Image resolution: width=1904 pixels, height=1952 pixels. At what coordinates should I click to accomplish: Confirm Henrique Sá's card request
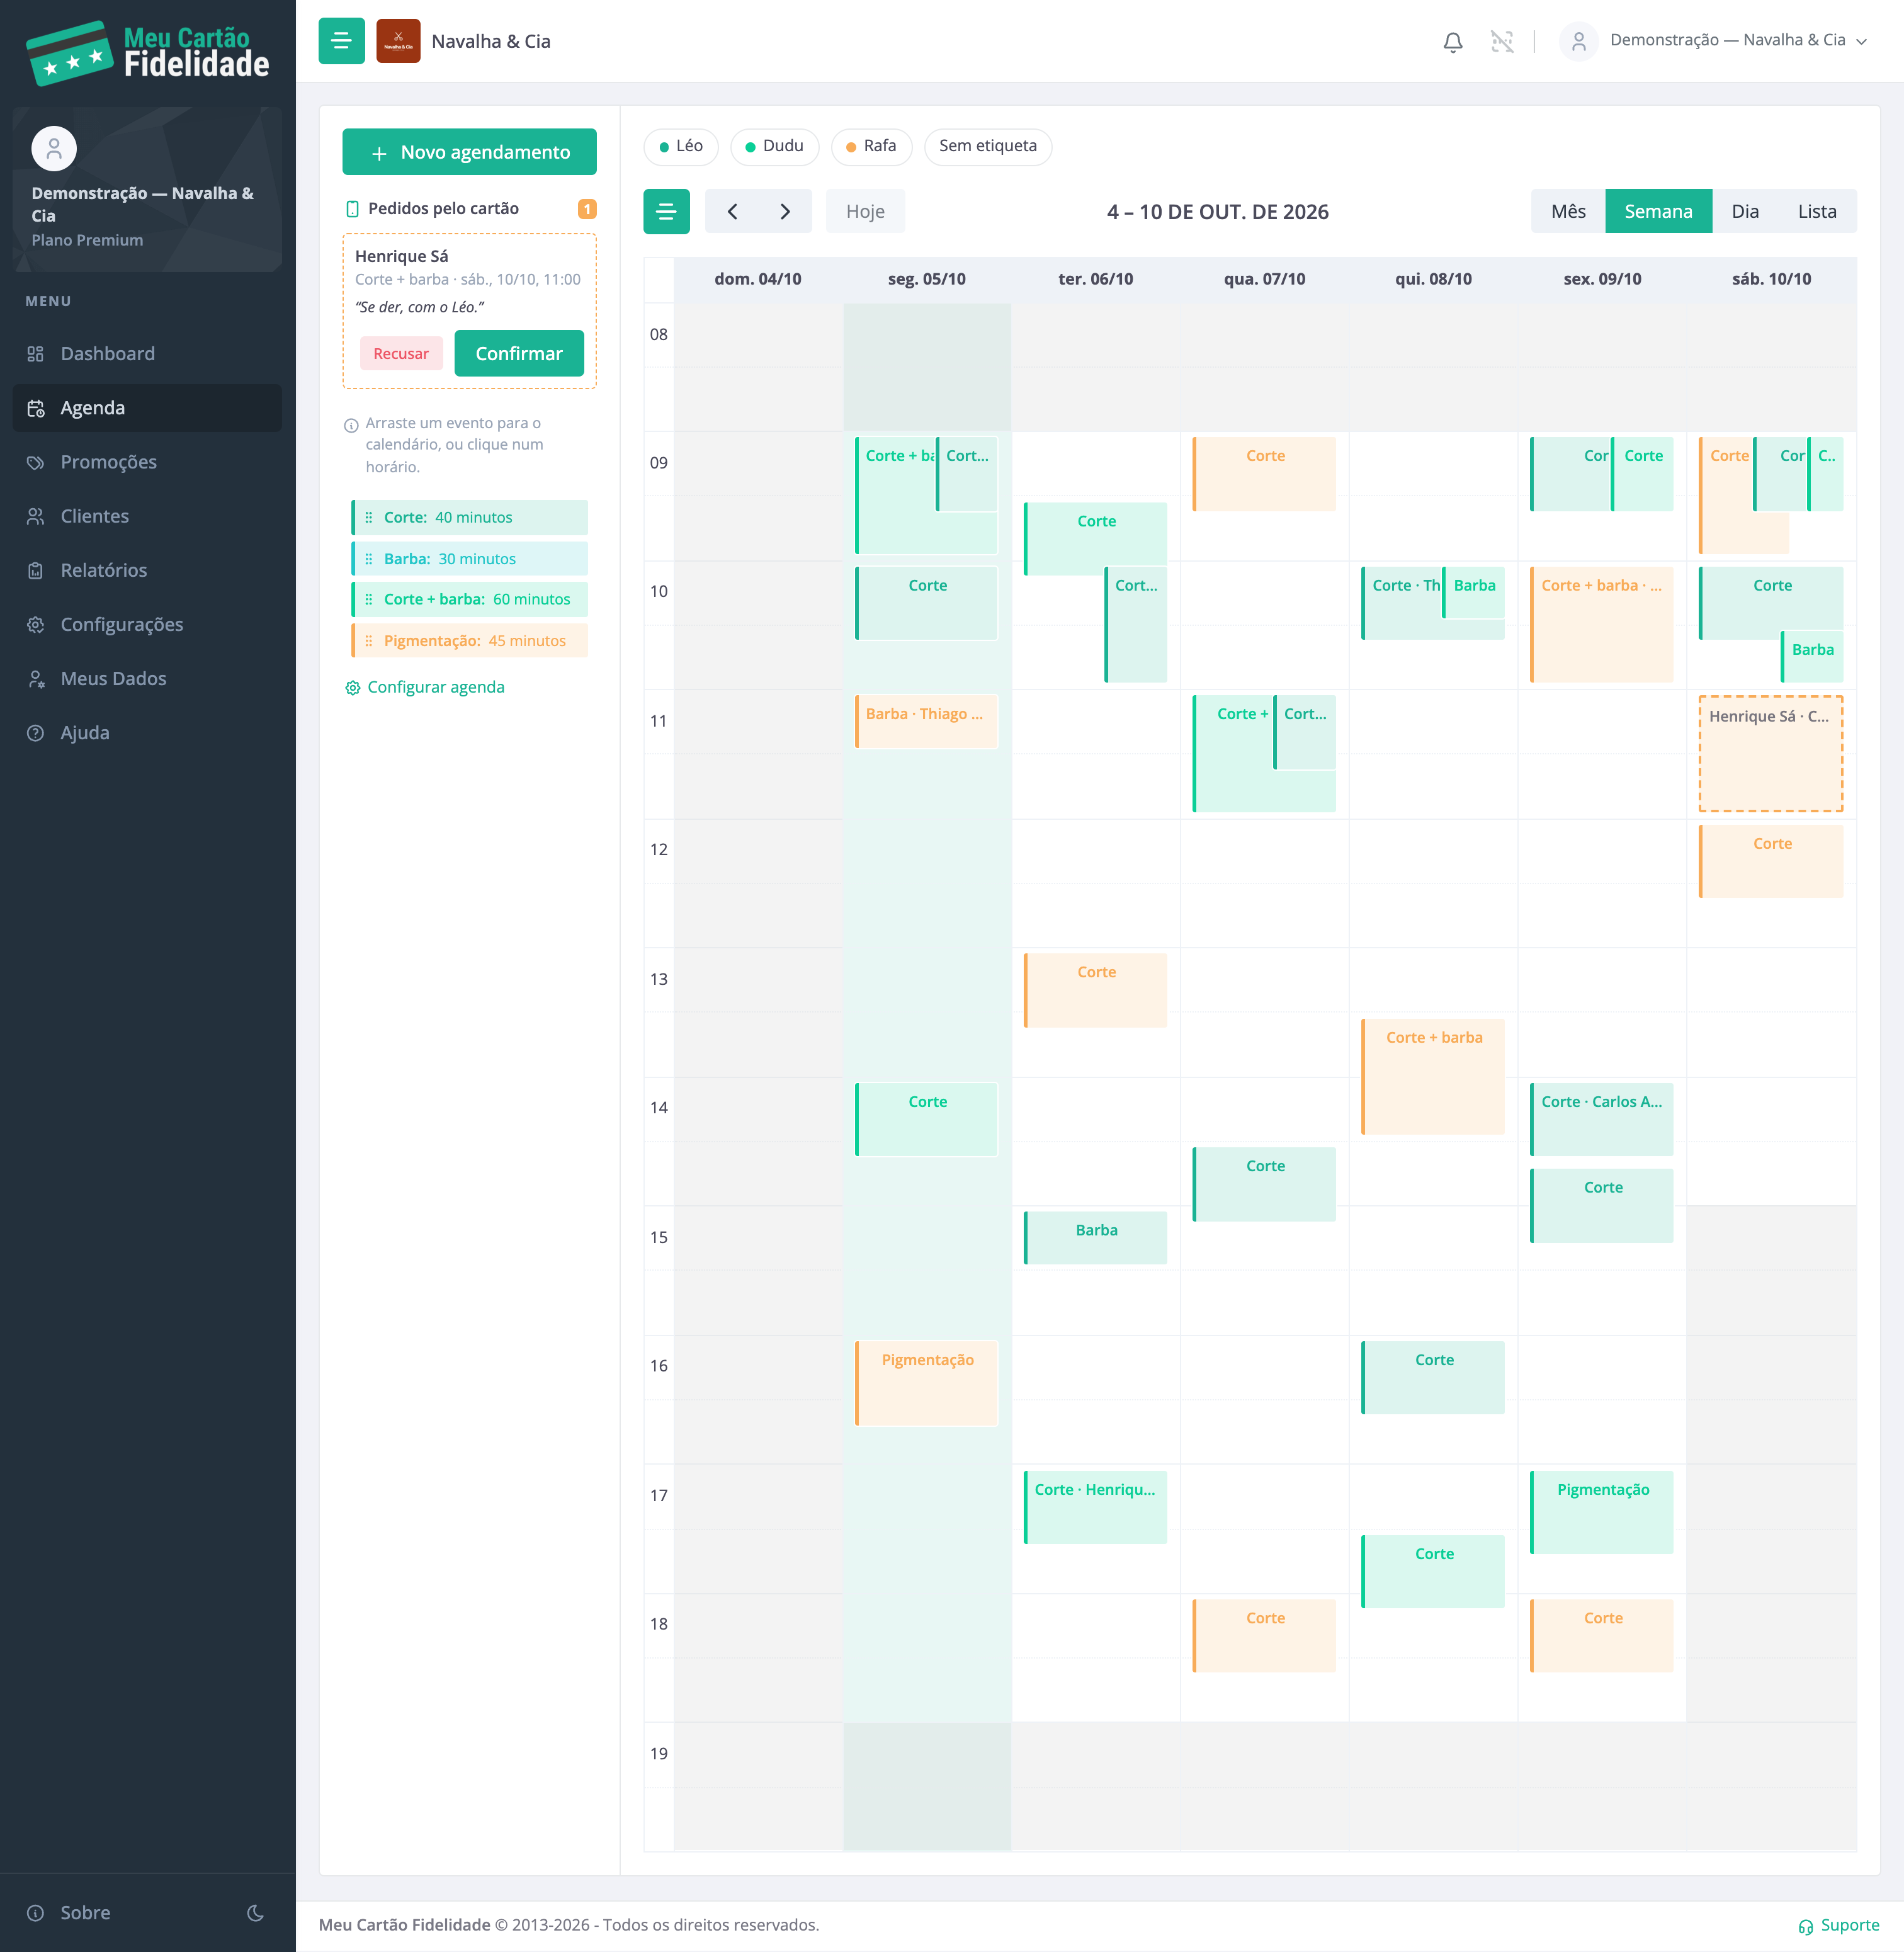(518, 353)
